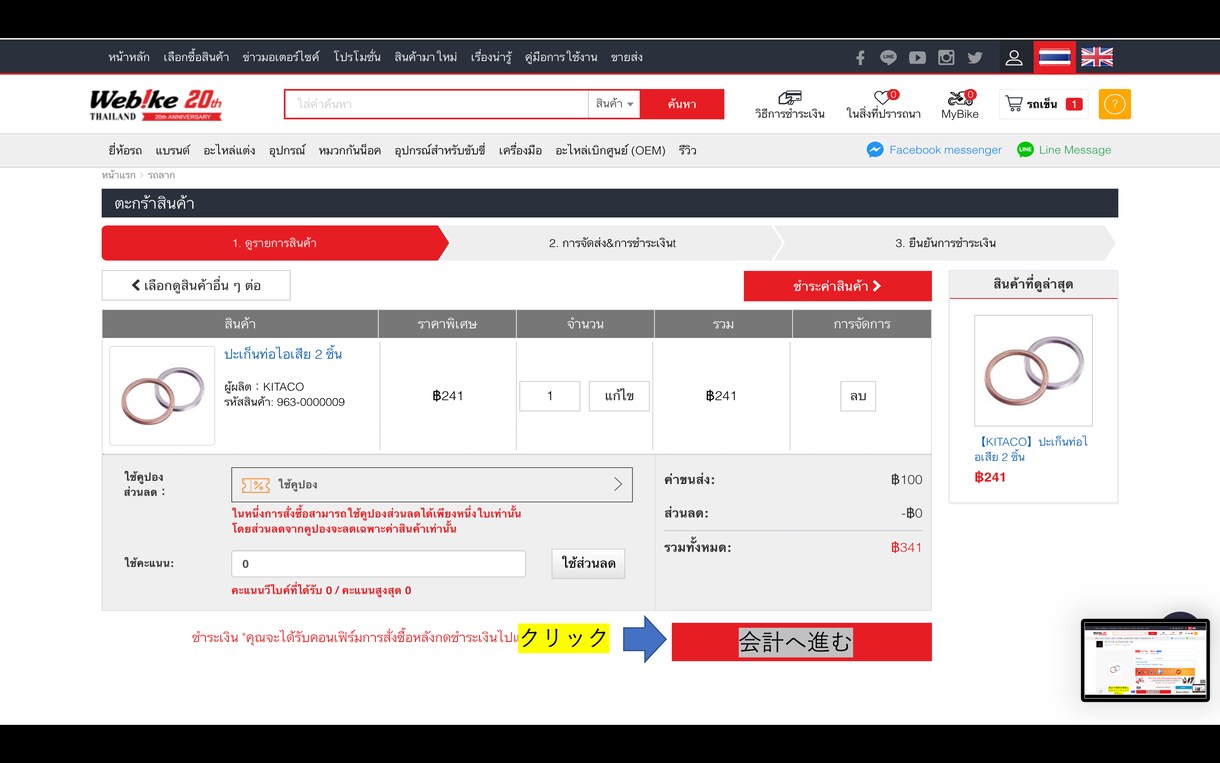The width and height of the screenshot is (1220, 763).
Task: Switch language with the UK flag
Action: pyautogui.click(x=1097, y=57)
